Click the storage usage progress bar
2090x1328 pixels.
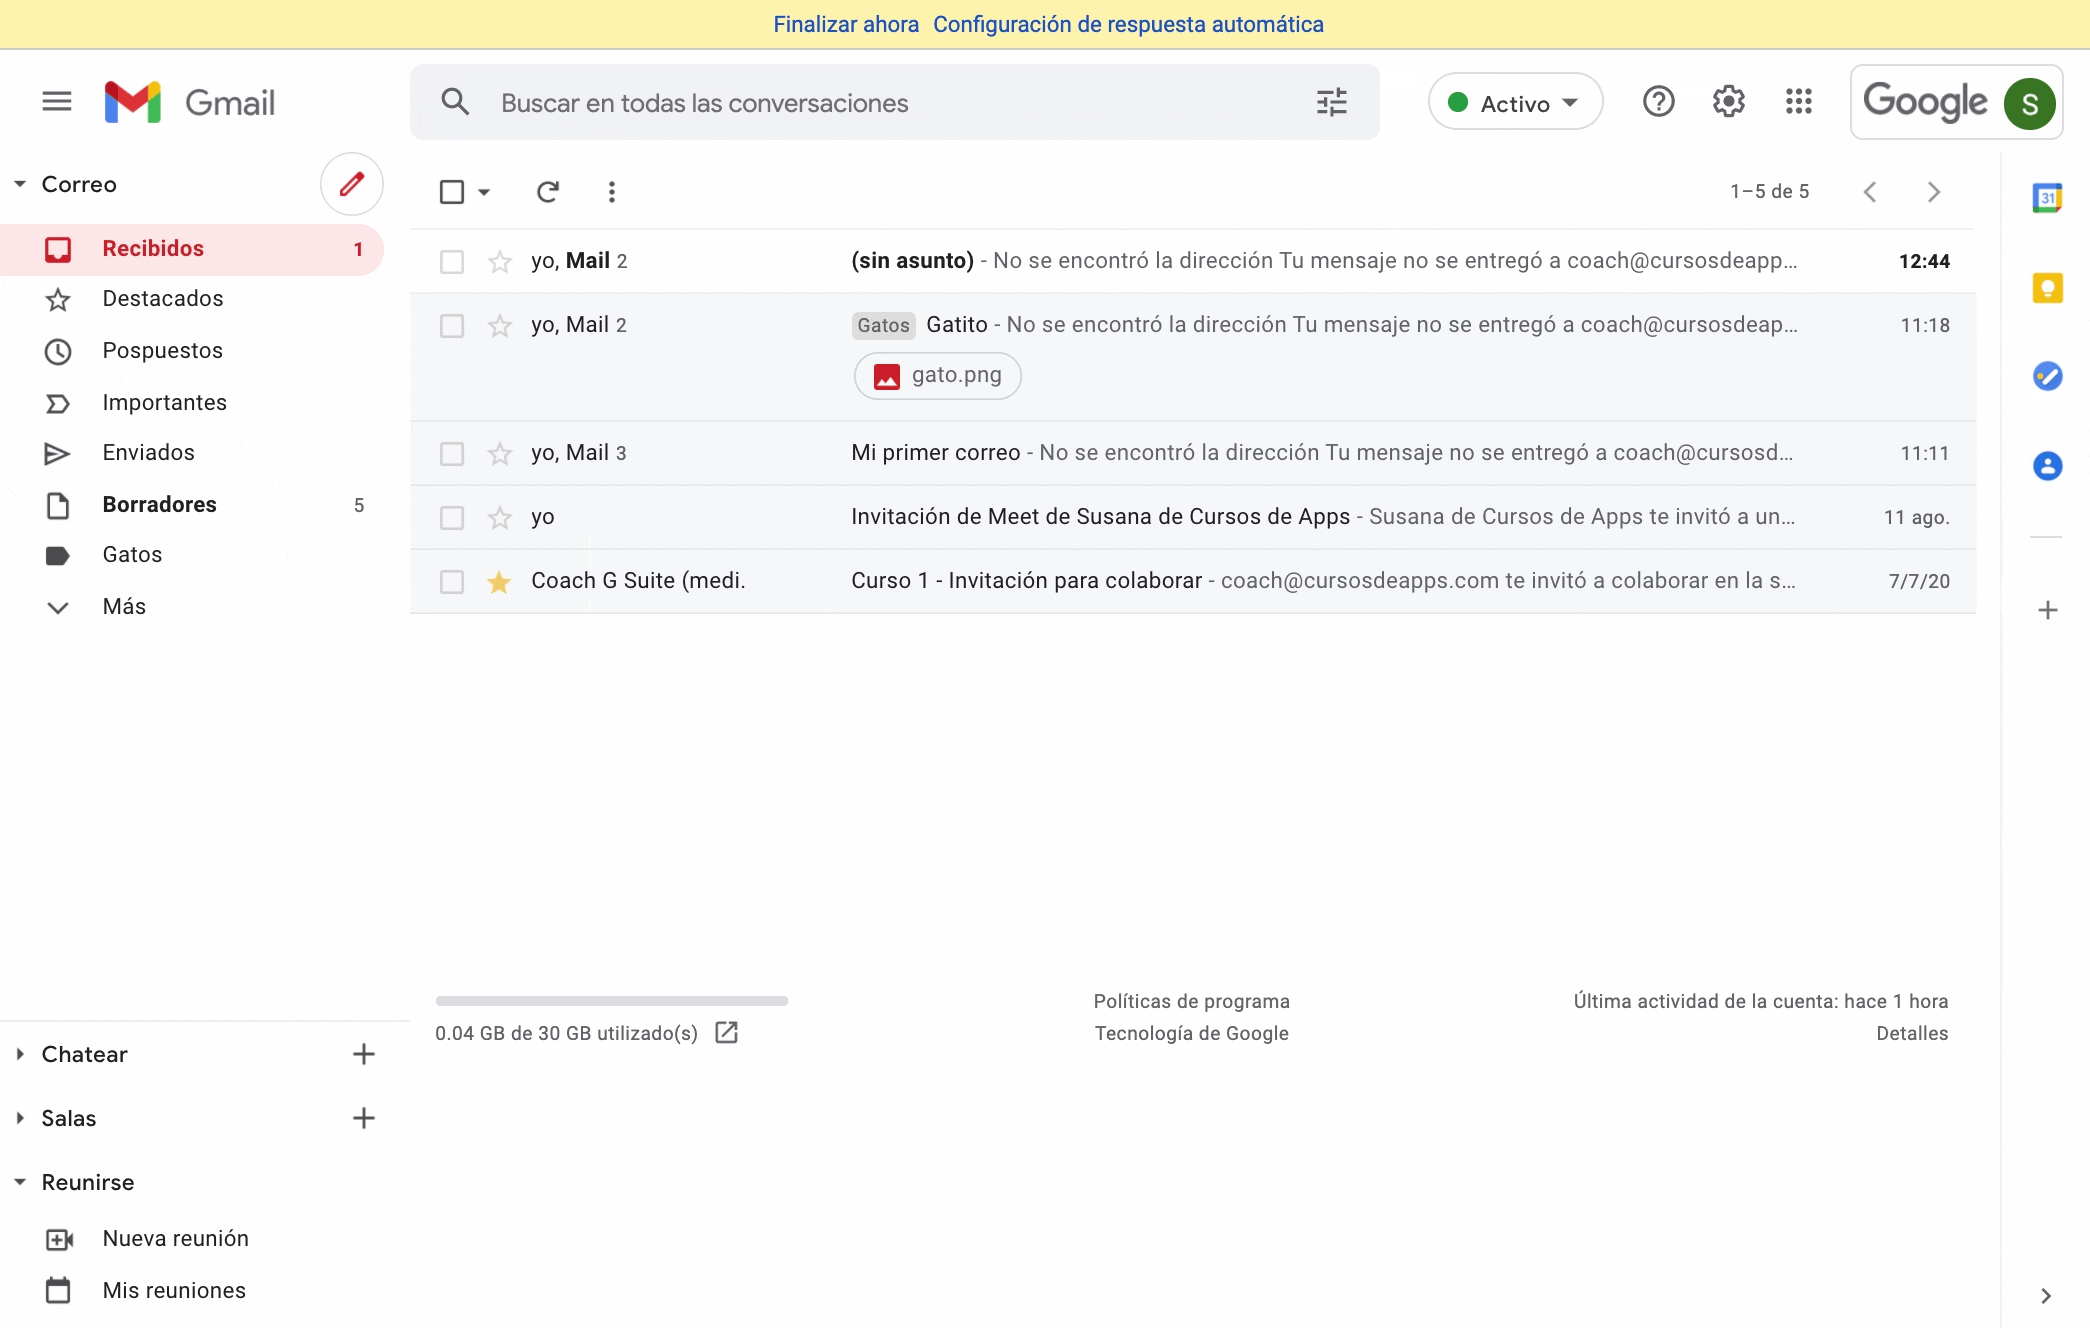(612, 1000)
